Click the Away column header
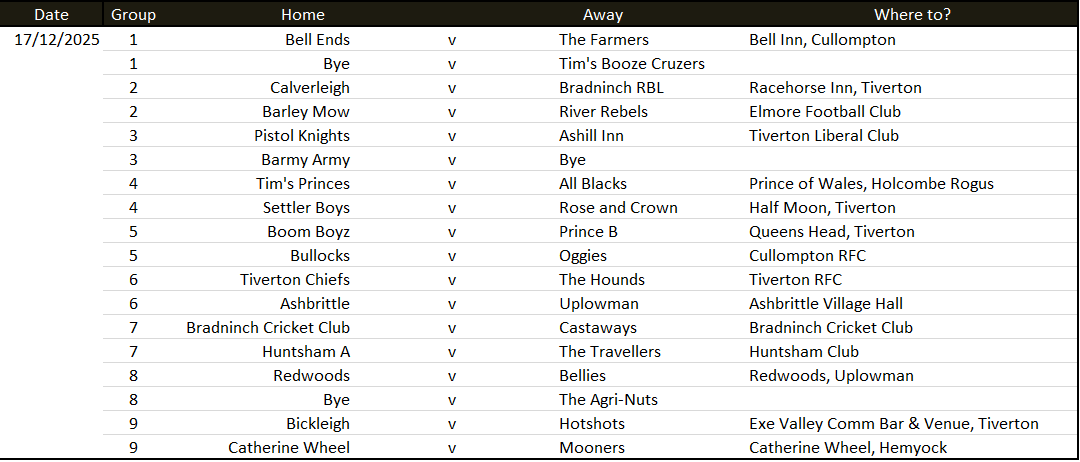The image size is (1080, 462). click(603, 14)
